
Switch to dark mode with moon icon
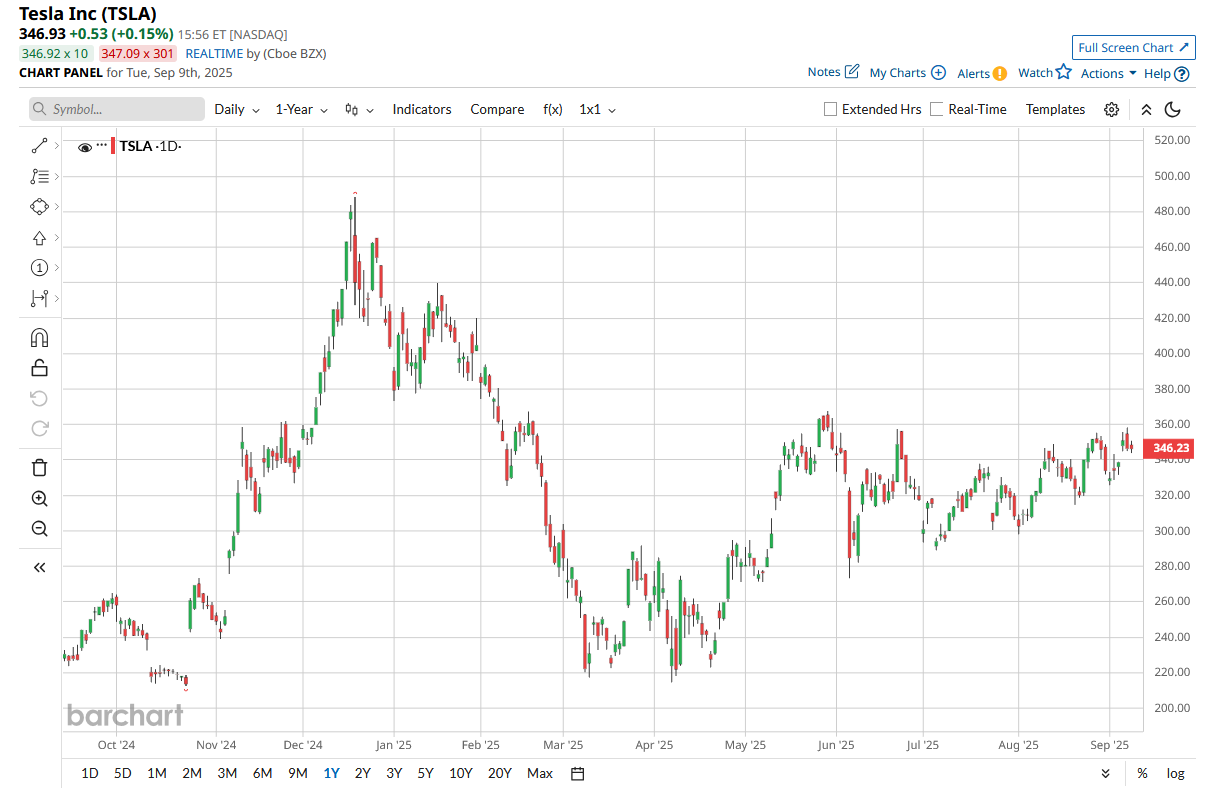point(1173,110)
